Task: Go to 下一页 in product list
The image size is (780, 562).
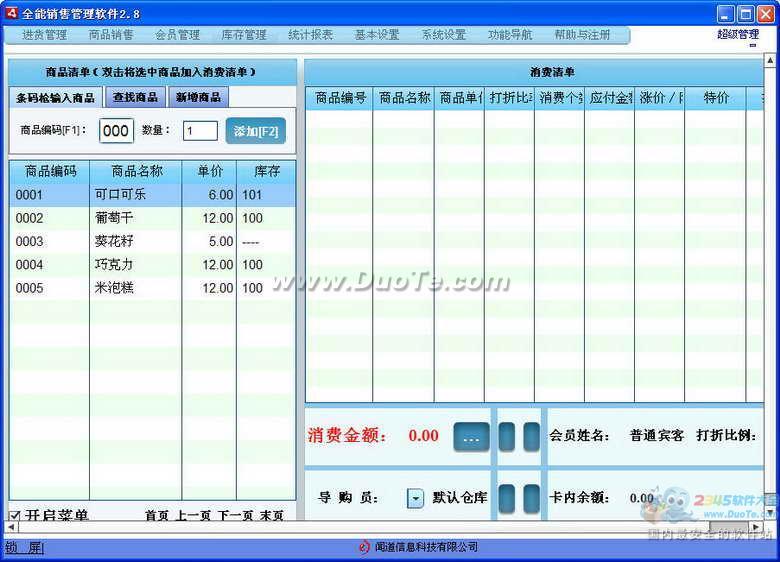Action: (236, 516)
